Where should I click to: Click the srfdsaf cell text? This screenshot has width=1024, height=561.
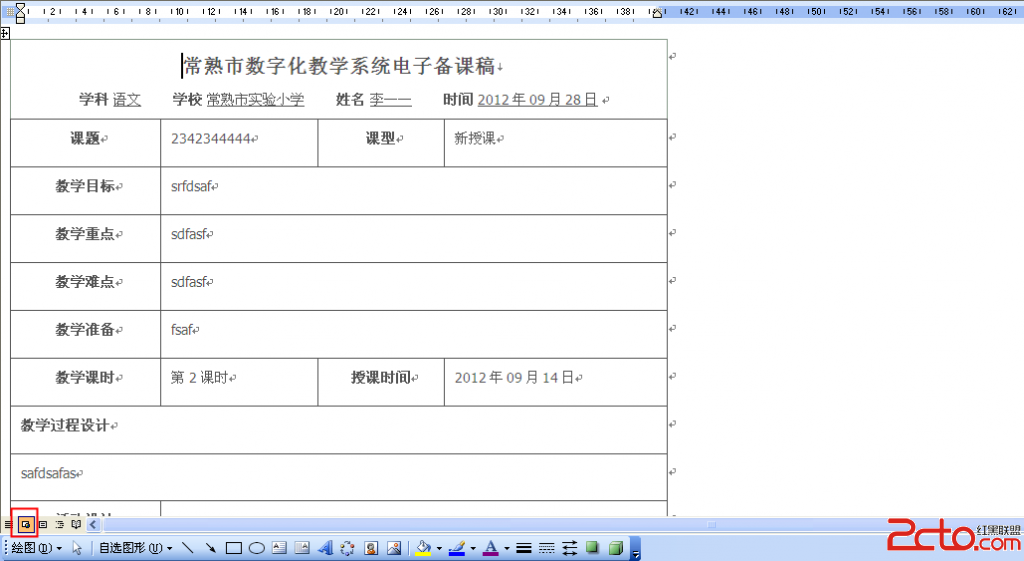[x=192, y=187]
